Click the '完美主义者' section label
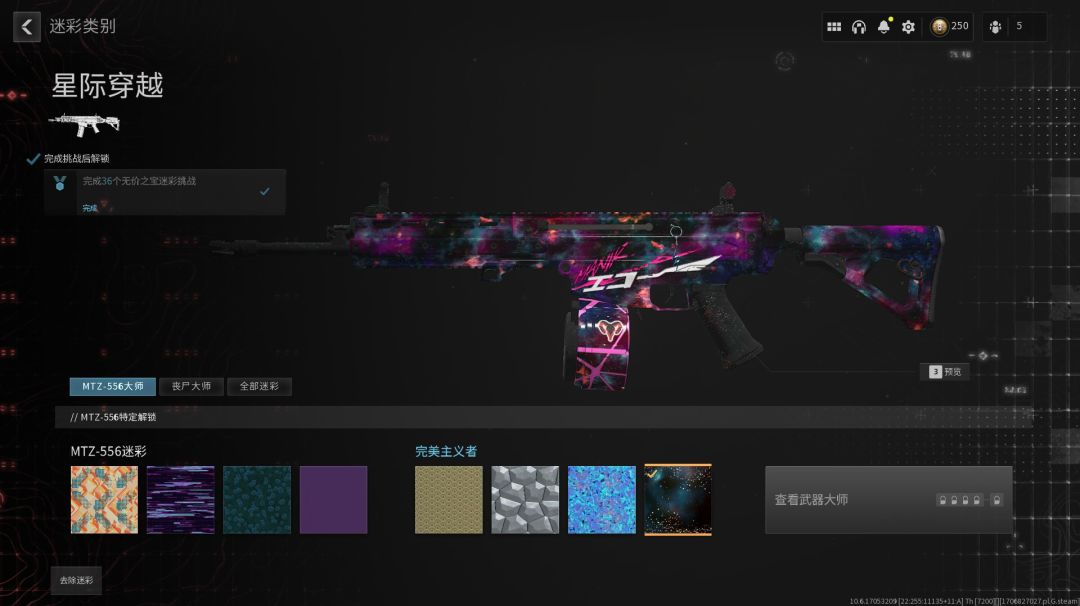The width and height of the screenshot is (1080, 606). coord(446,451)
